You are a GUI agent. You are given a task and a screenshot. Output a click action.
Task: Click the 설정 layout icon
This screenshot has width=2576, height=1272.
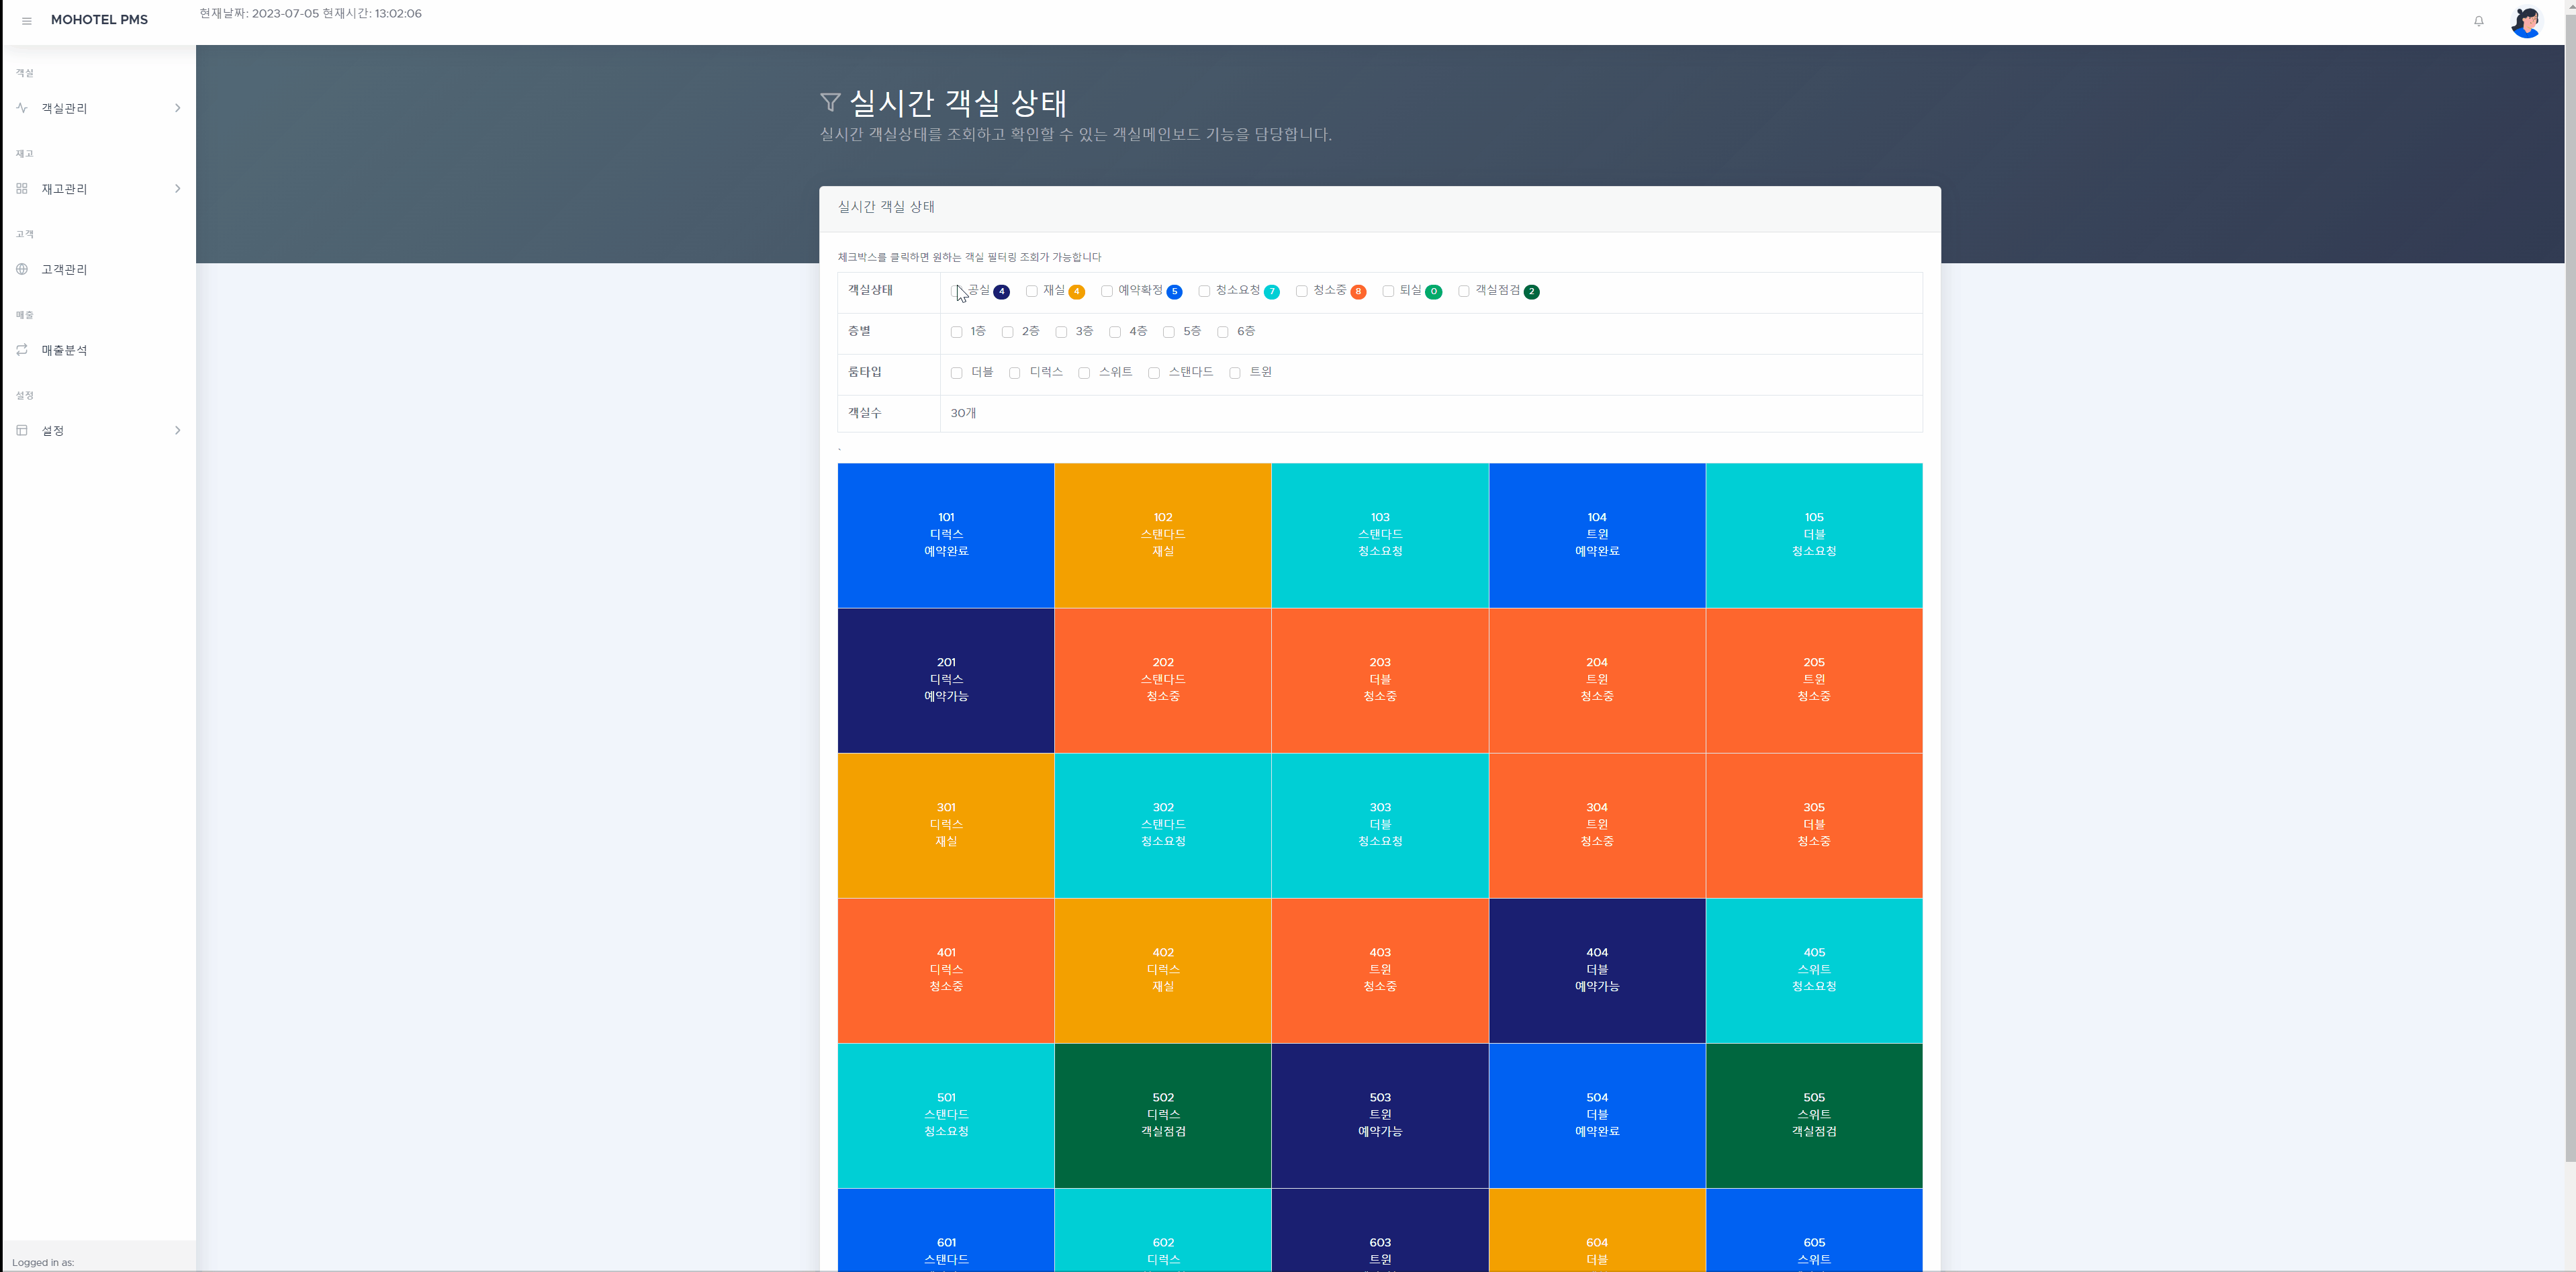click(22, 431)
